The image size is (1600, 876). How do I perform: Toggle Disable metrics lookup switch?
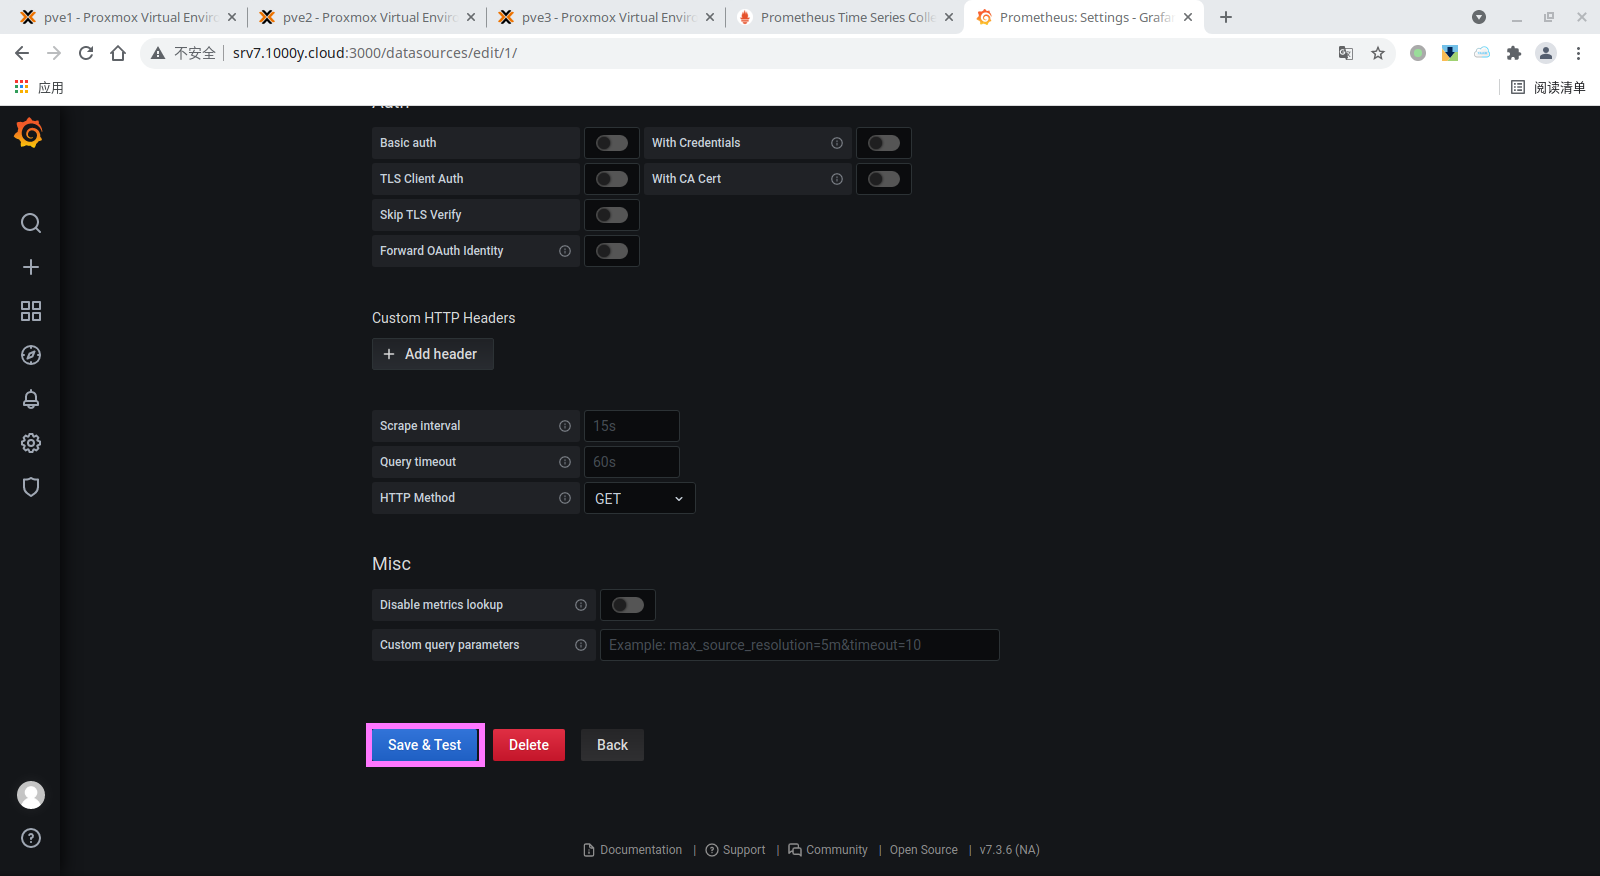click(627, 605)
